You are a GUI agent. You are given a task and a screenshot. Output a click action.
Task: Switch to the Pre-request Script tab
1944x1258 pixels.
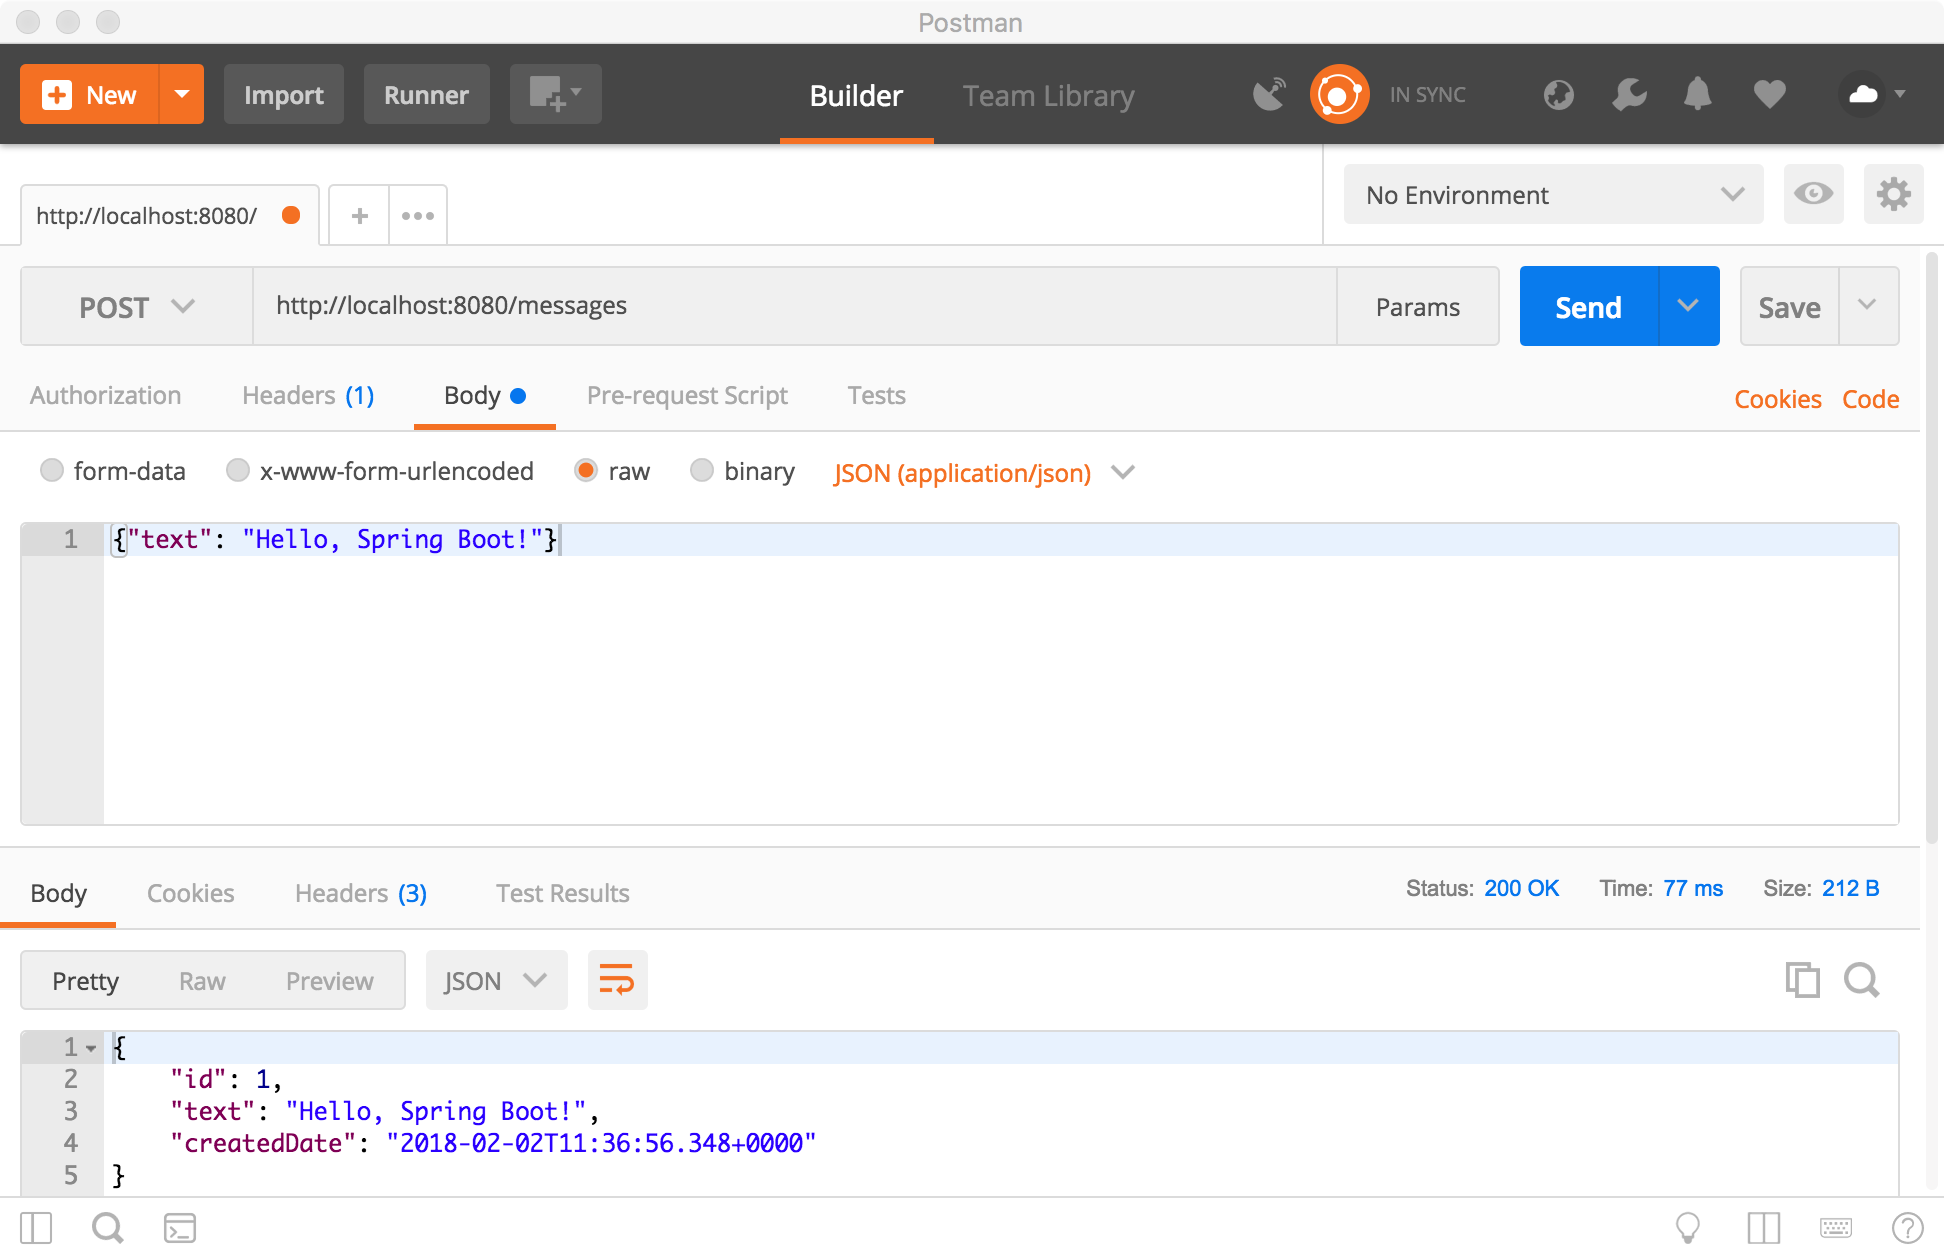coord(687,396)
